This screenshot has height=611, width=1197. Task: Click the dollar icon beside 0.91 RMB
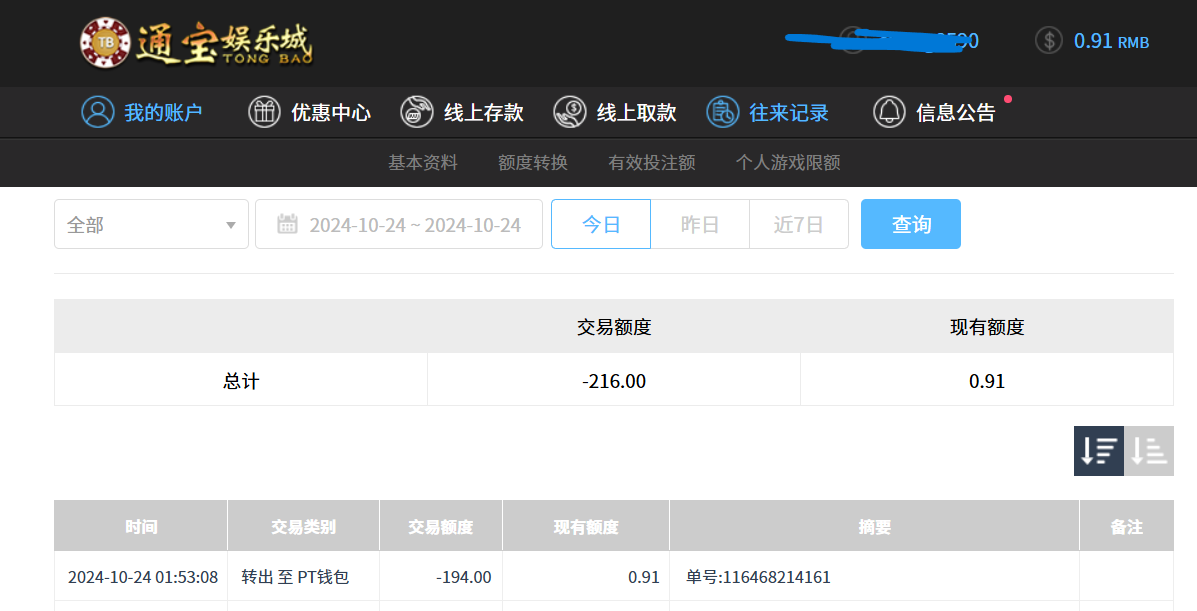1049,41
